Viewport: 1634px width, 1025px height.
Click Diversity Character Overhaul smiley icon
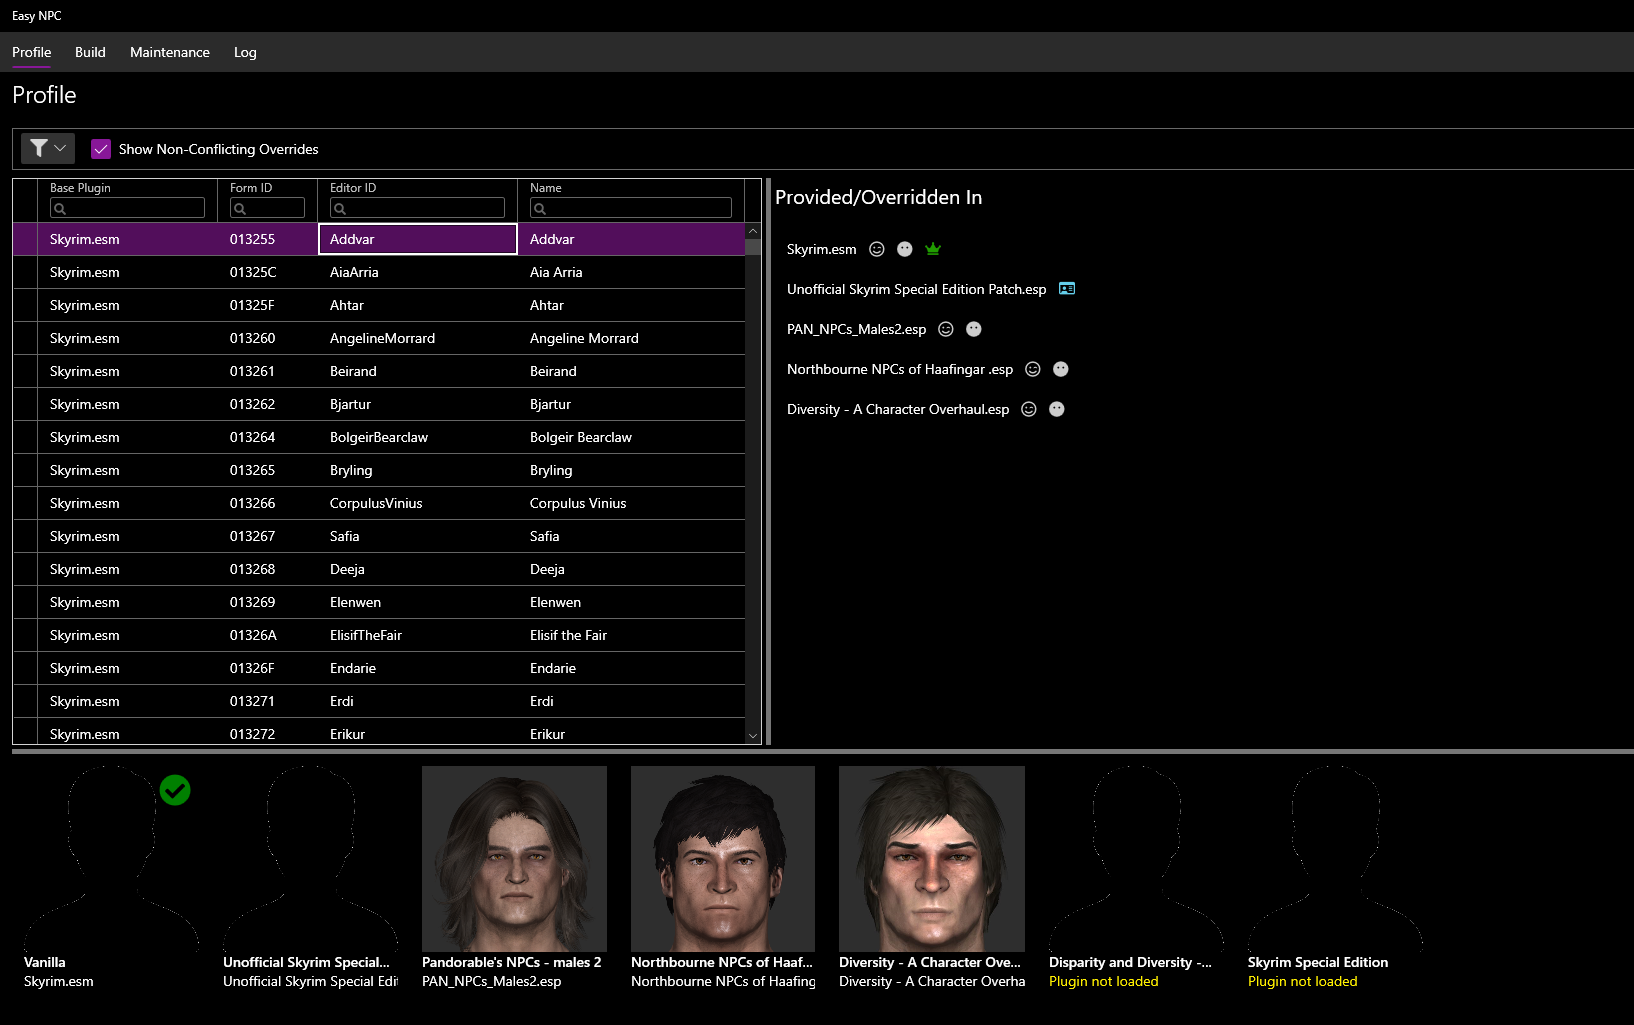(x=1029, y=409)
